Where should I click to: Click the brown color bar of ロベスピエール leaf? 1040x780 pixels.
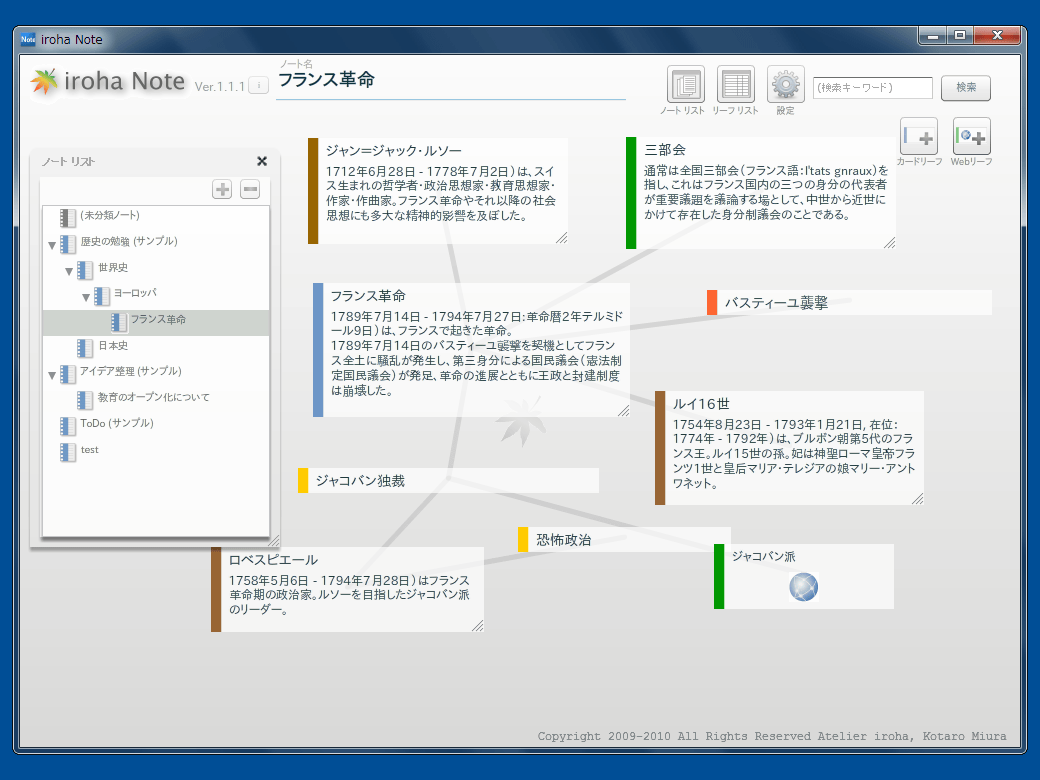[x=216, y=590]
